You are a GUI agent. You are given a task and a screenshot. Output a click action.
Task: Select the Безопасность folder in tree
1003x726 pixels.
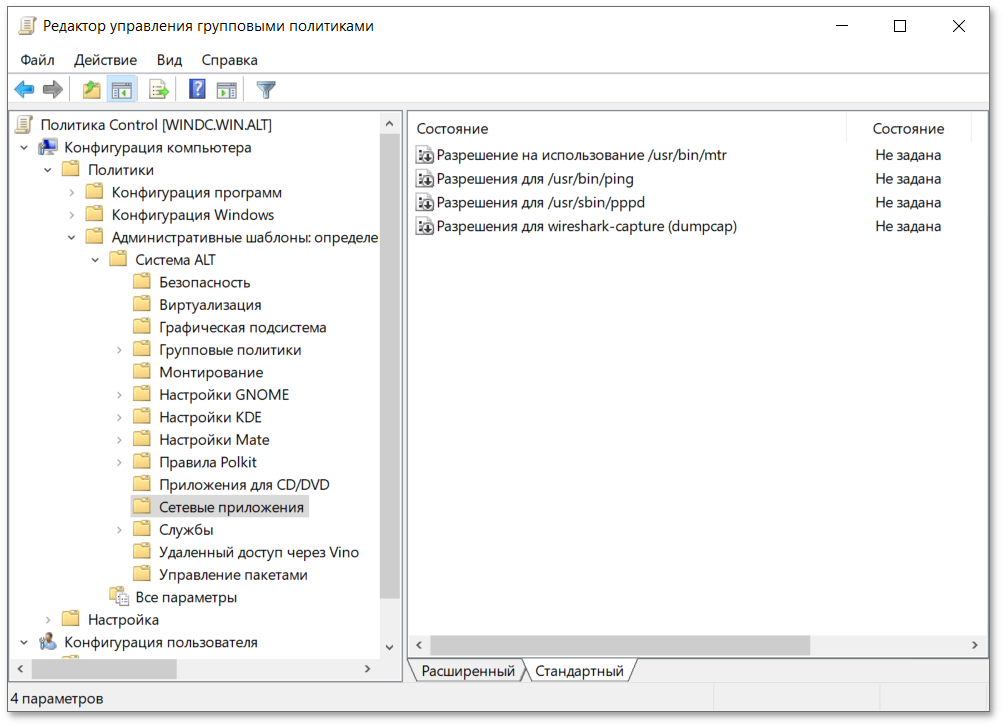tap(204, 282)
